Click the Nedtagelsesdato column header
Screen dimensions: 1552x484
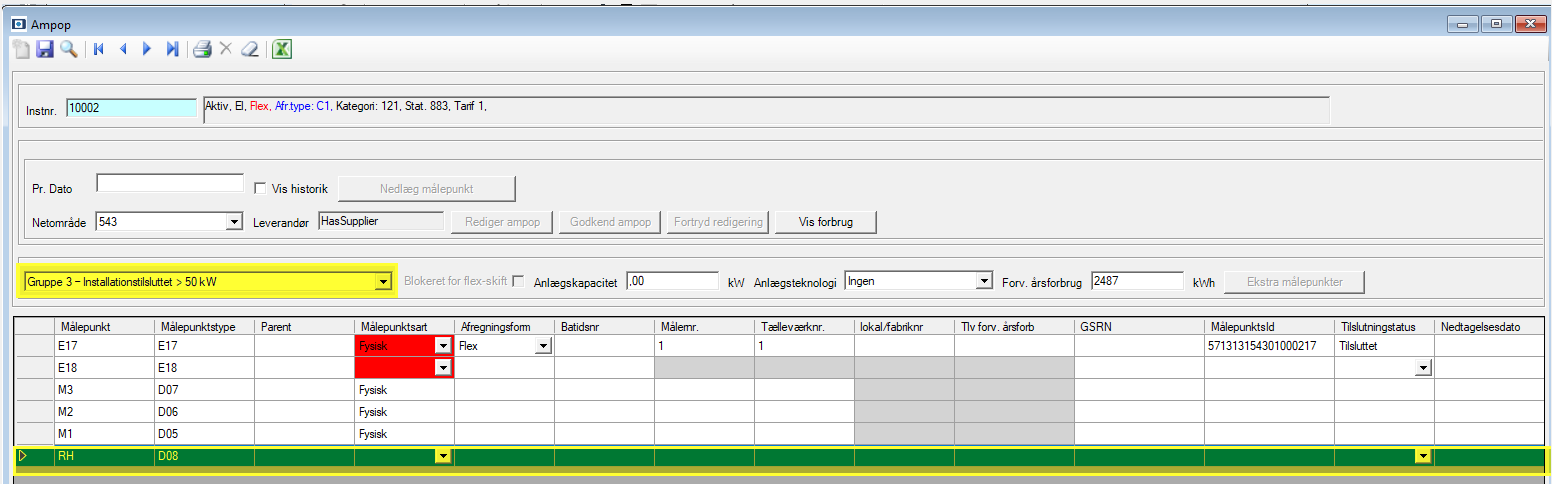click(x=1490, y=326)
